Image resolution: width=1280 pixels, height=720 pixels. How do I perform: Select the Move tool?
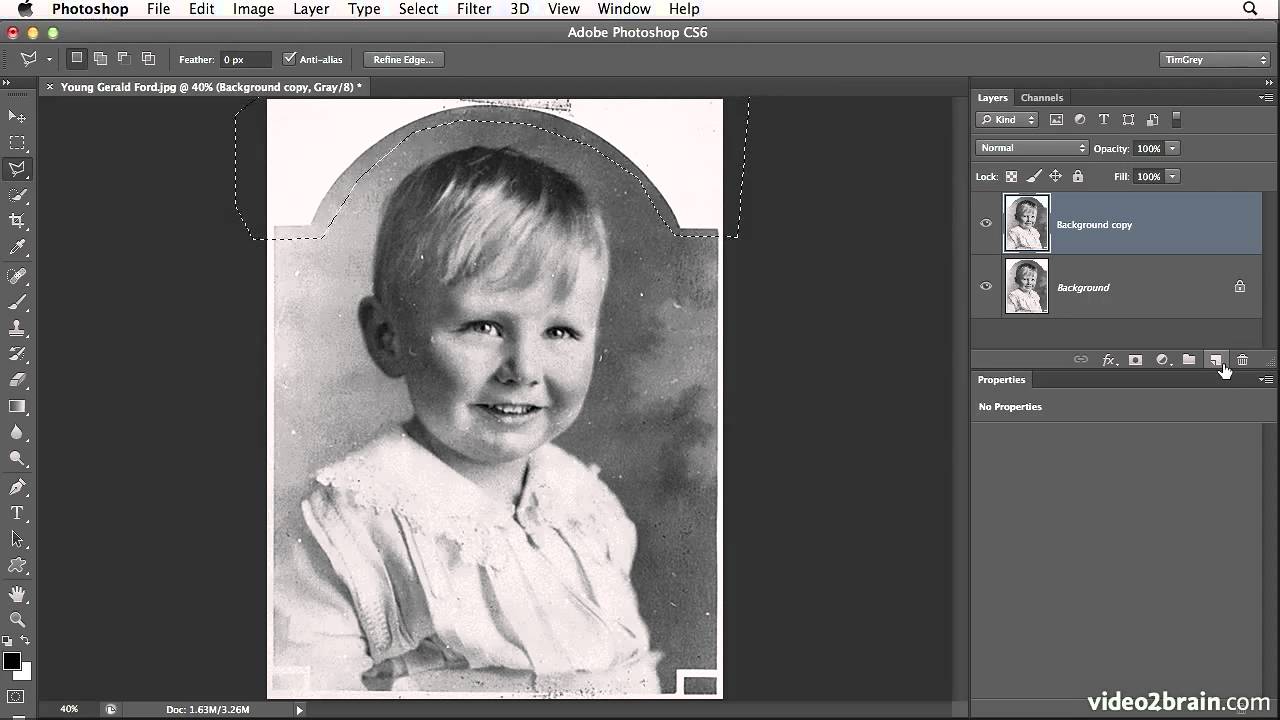click(x=17, y=117)
